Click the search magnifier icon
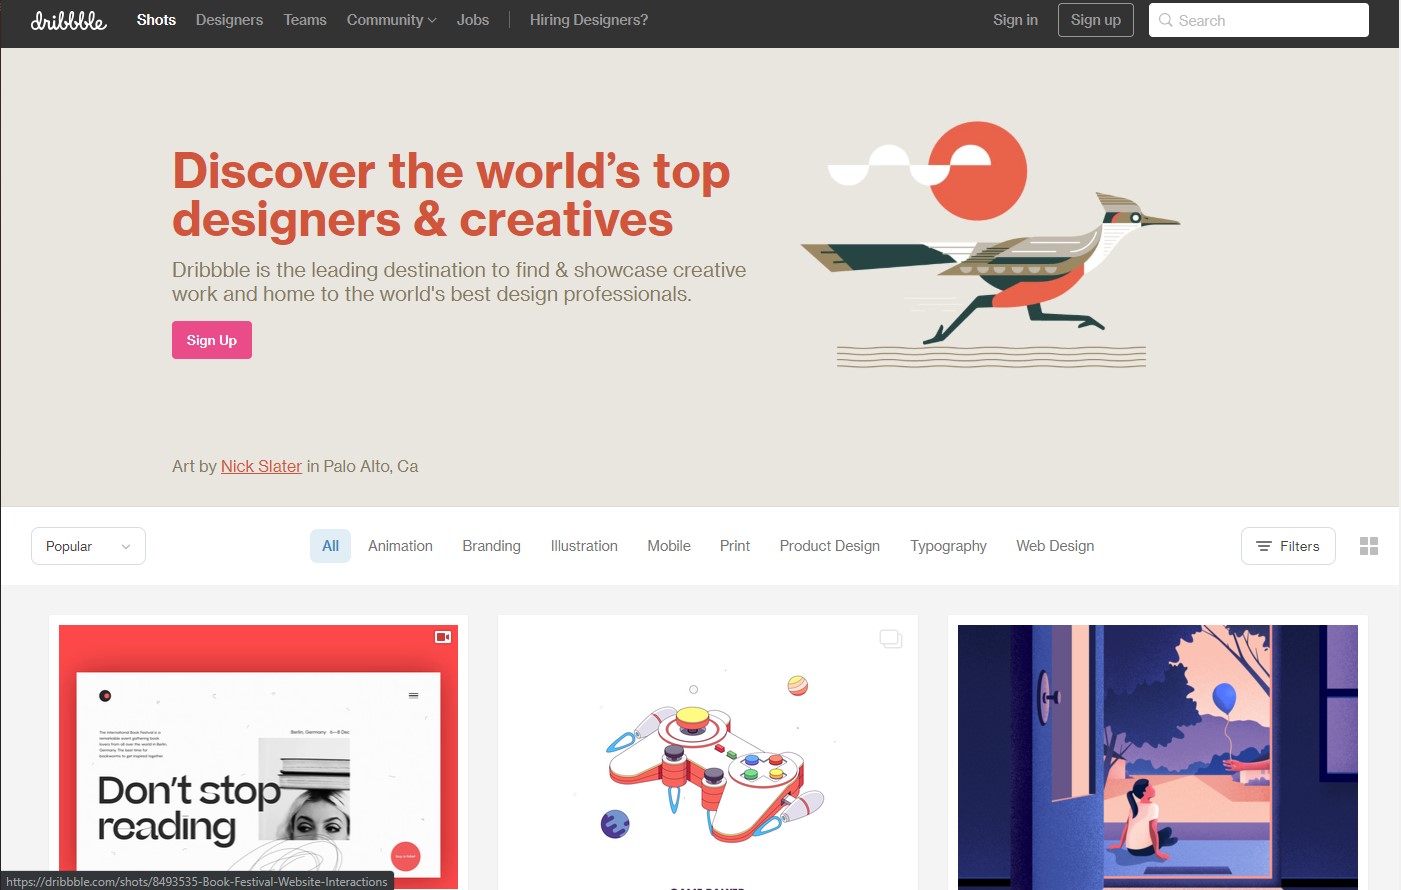Screen dimensions: 1401x890 coord(1165,20)
